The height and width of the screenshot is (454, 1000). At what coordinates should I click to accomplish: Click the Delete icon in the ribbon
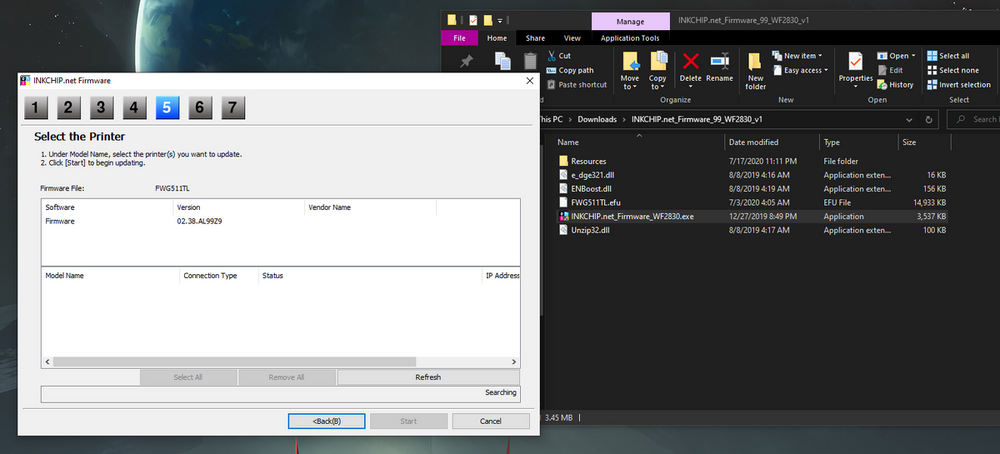point(690,66)
